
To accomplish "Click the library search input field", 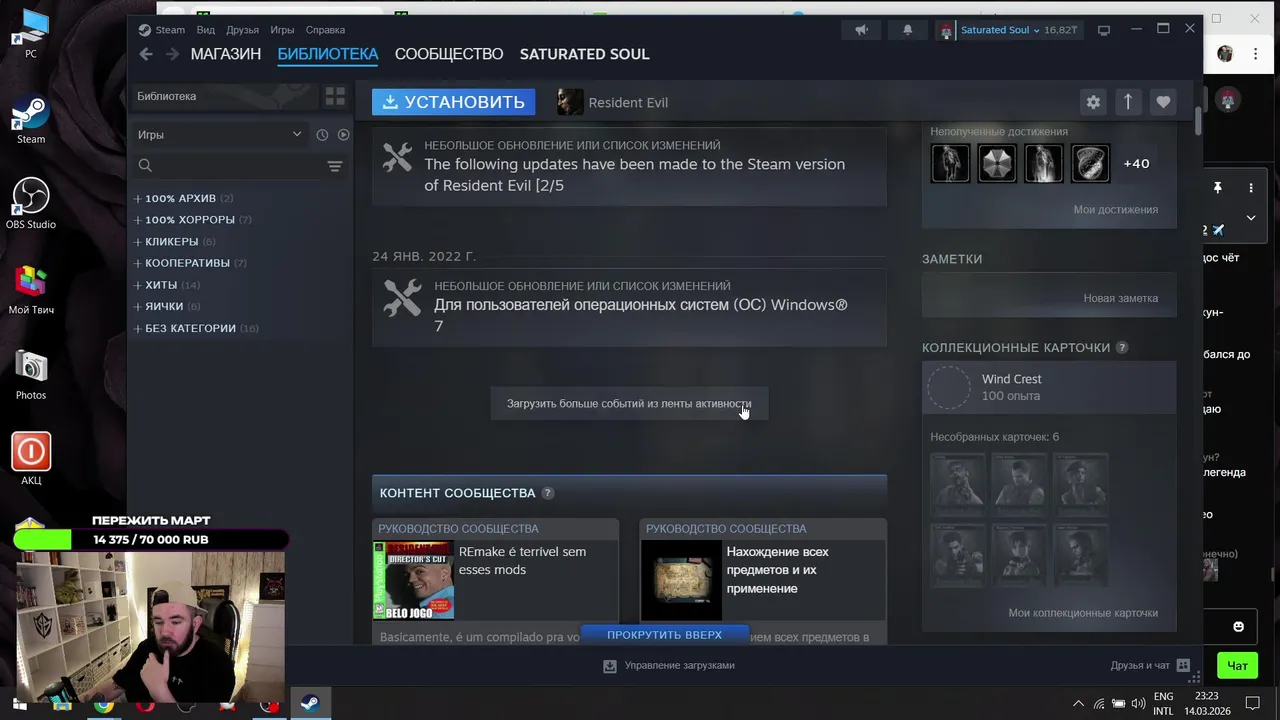I will pos(238,166).
